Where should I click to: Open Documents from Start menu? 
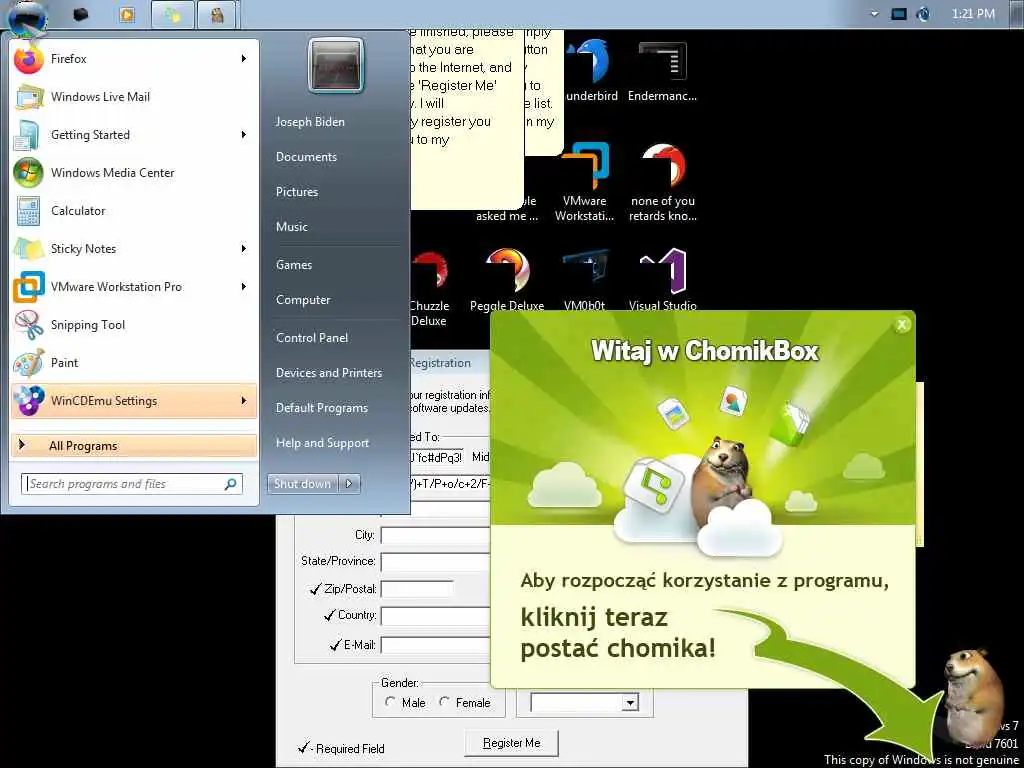click(x=306, y=157)
